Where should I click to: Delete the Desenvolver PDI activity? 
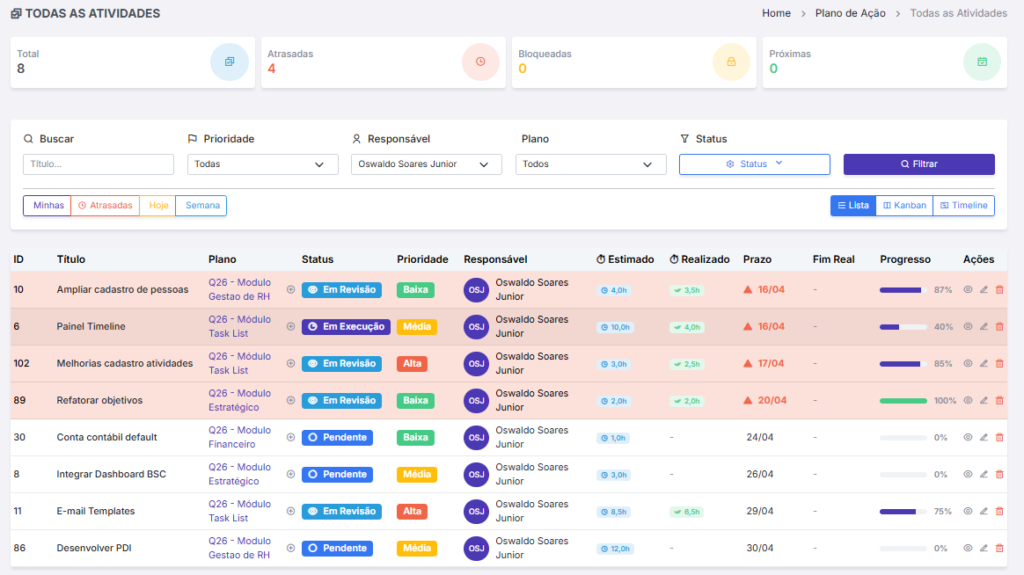coord(999,548)
